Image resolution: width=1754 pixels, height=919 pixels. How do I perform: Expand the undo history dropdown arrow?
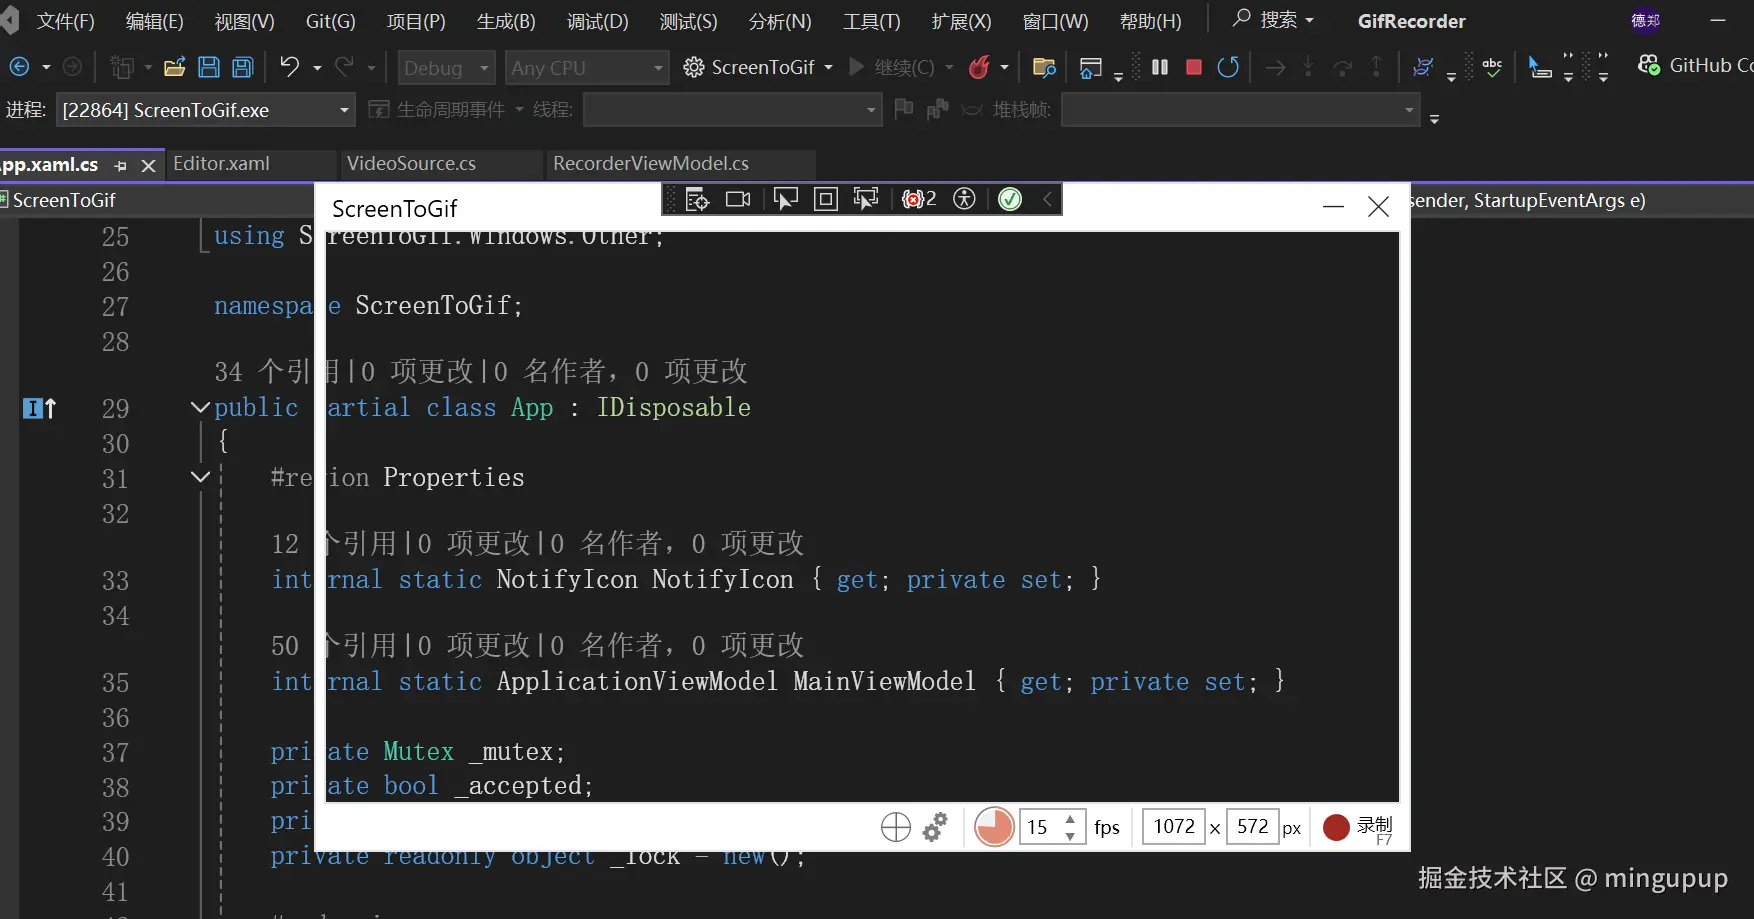point(317,67)
